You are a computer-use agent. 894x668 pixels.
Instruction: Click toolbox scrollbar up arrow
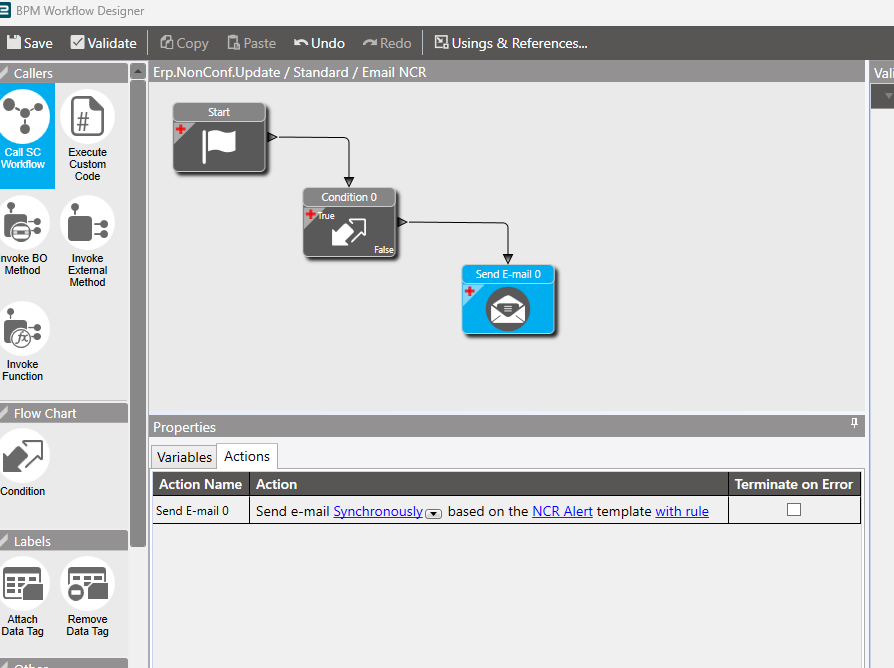pos(137,71)
